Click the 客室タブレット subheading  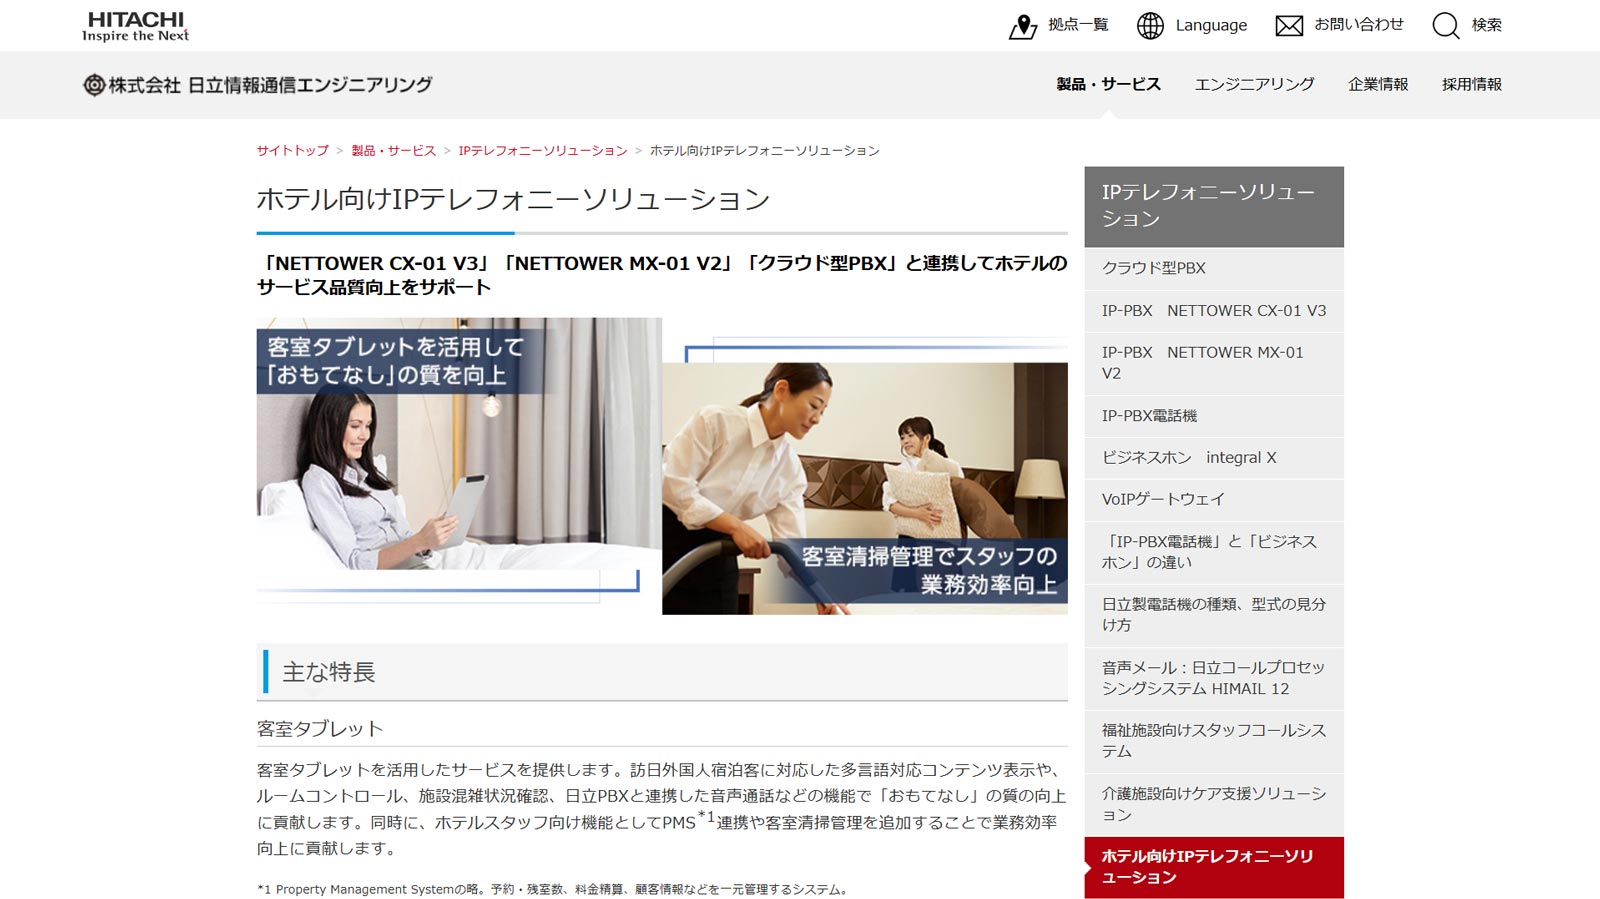[320, 729]
